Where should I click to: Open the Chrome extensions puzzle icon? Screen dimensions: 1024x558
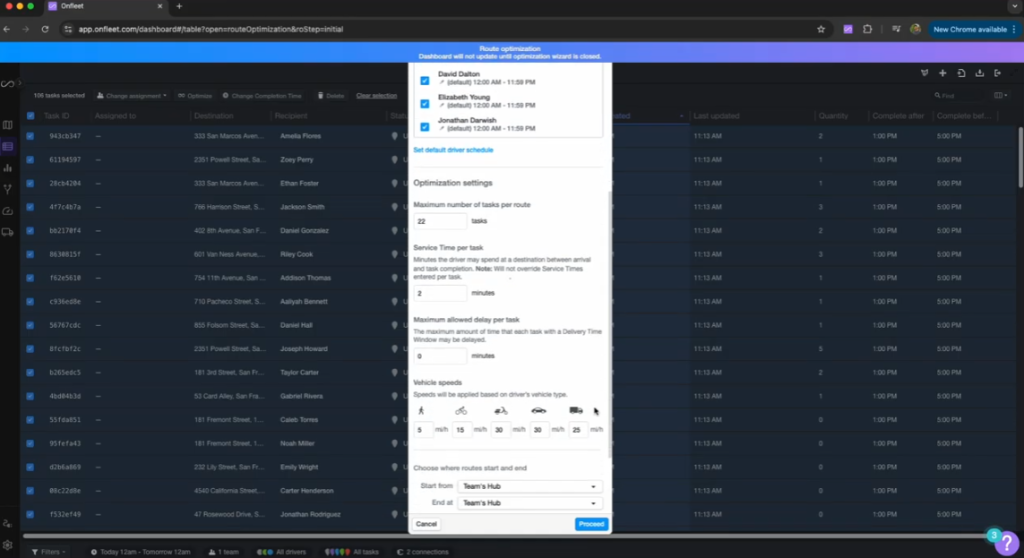pos(867,29)
